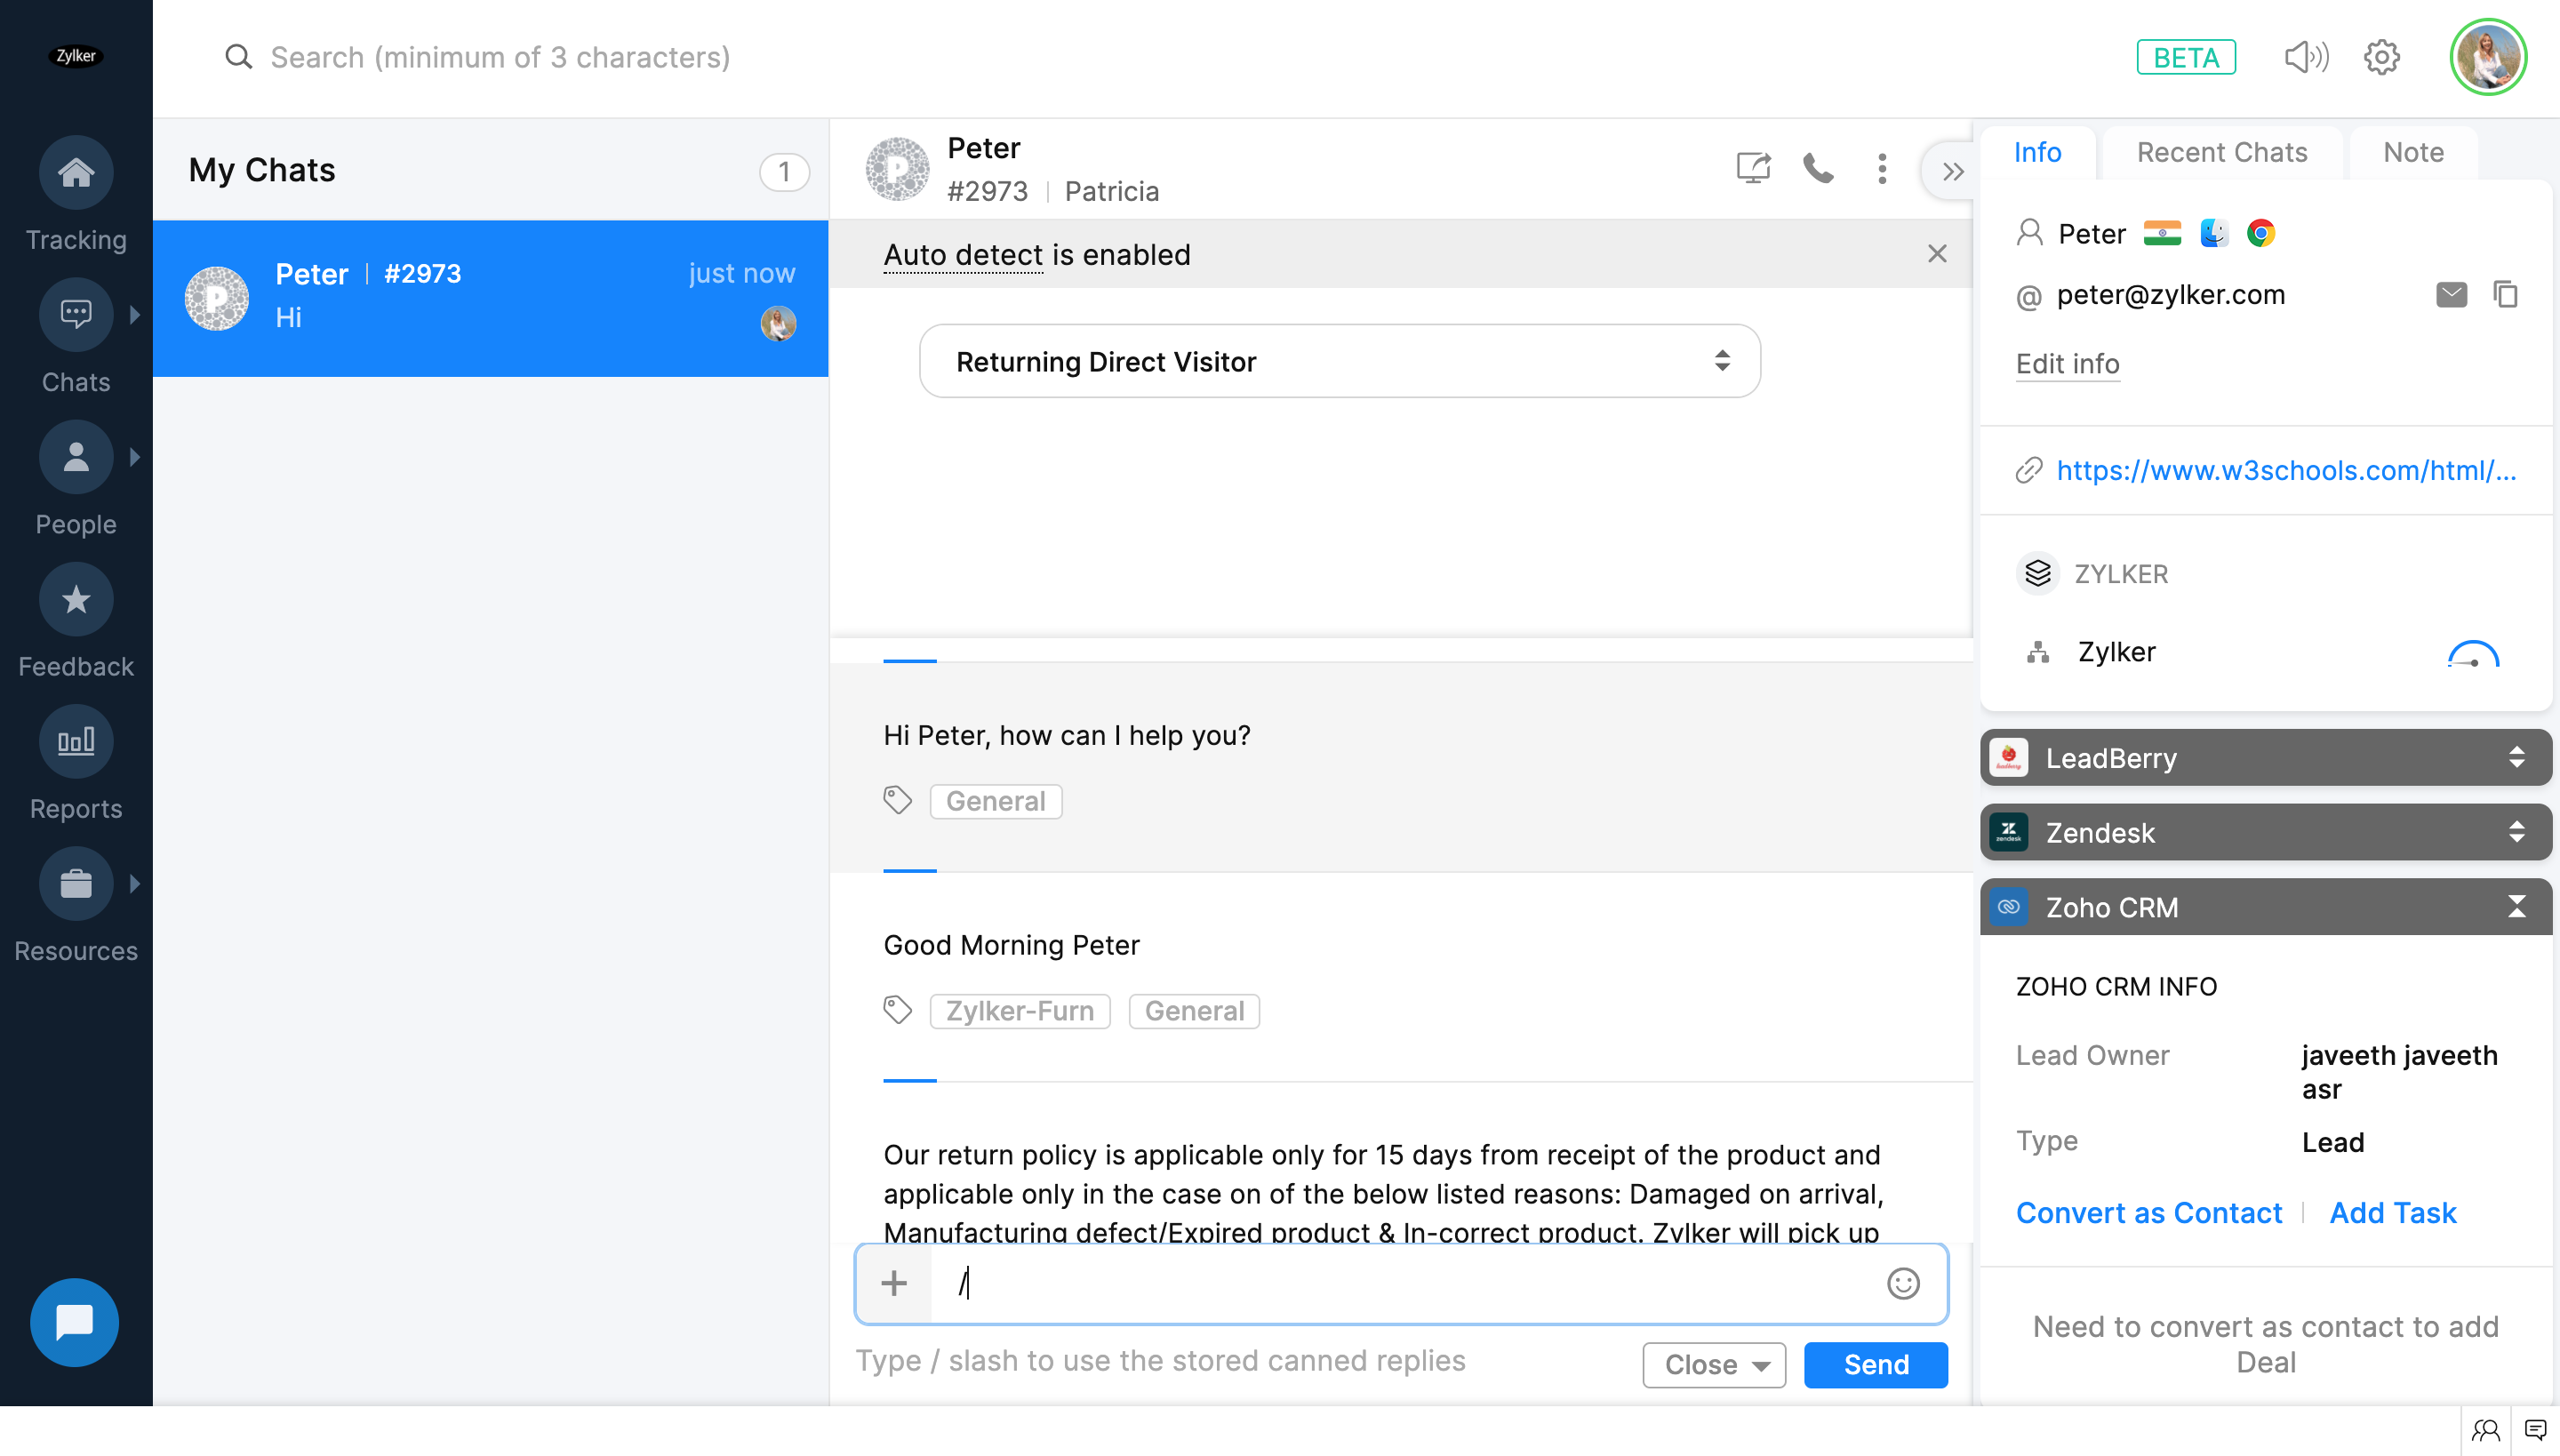
Task: Start a screen share with Peter
Action: click(x=1752, y=168)
